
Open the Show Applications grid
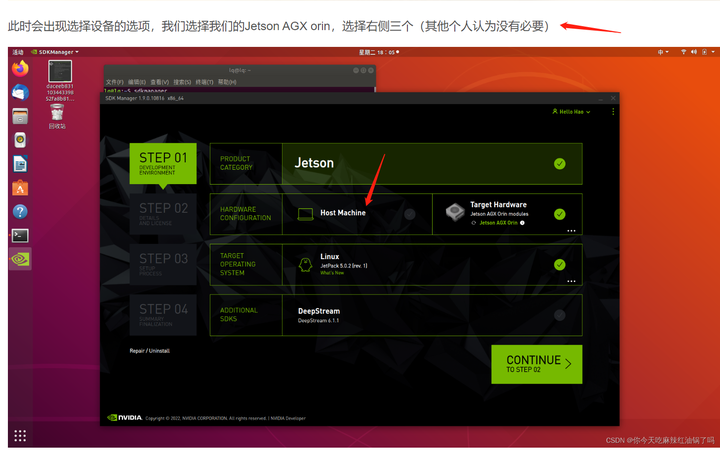coord(20,436)
